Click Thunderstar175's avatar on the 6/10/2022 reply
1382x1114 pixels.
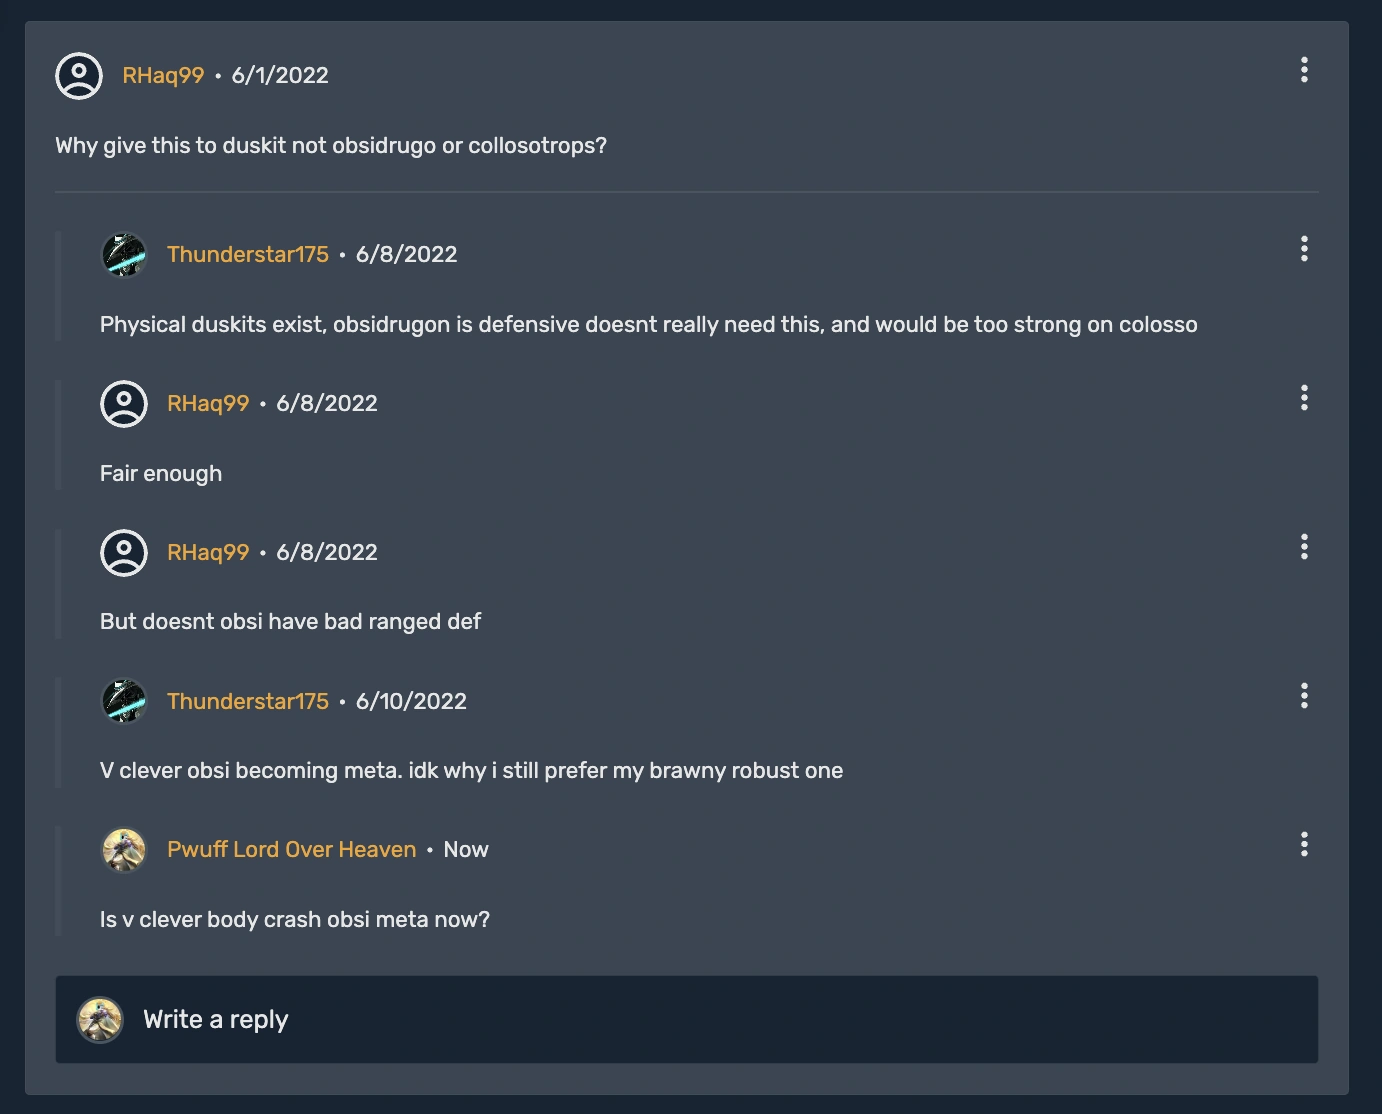pos(123,701)
